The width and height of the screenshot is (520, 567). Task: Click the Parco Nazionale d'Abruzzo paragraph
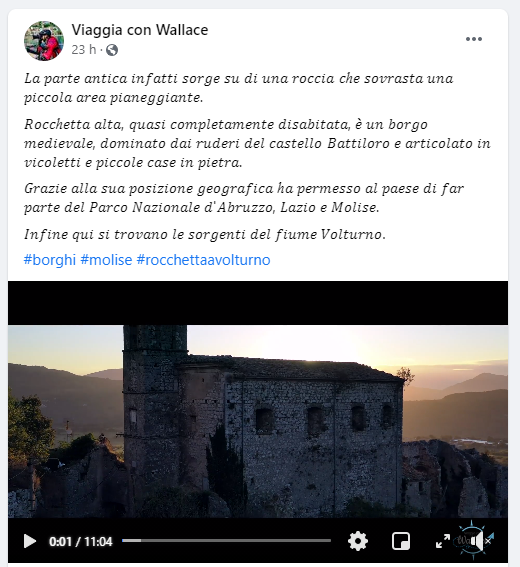click(x=244, y=198)
